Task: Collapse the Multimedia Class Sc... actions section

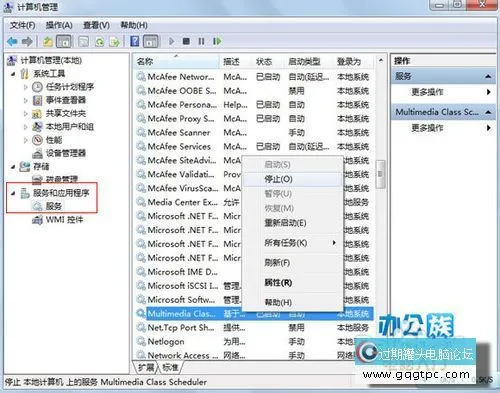Action: click(488, 112)
